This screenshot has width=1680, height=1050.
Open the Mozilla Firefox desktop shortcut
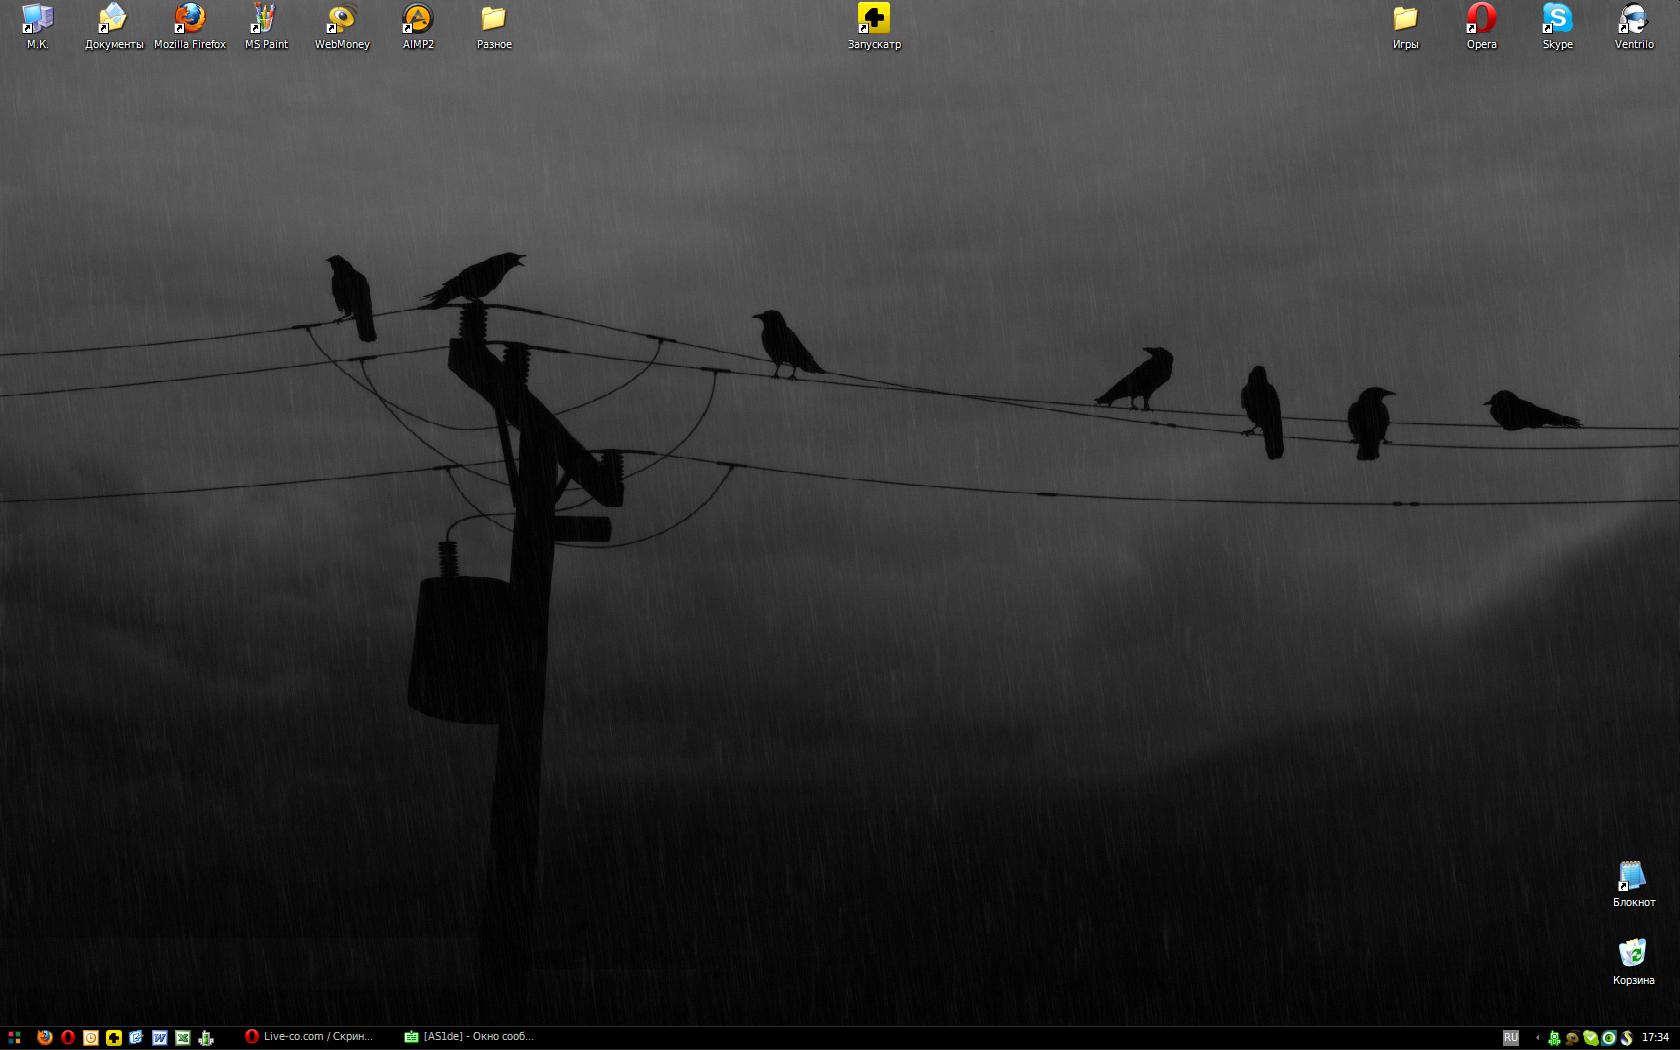click(x=190, y=20)
